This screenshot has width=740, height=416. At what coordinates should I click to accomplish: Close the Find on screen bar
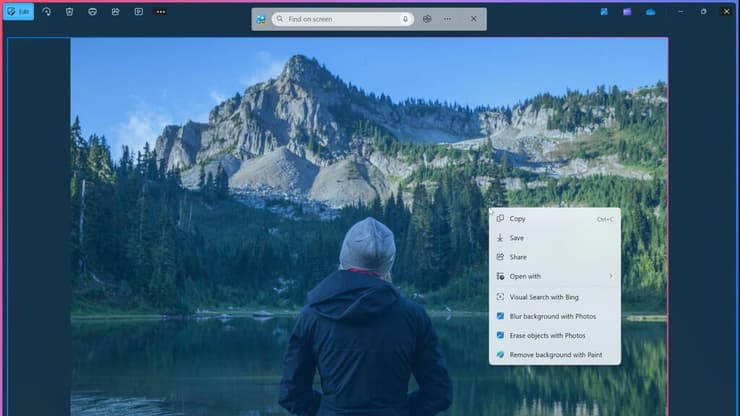[x=473, y=19]
